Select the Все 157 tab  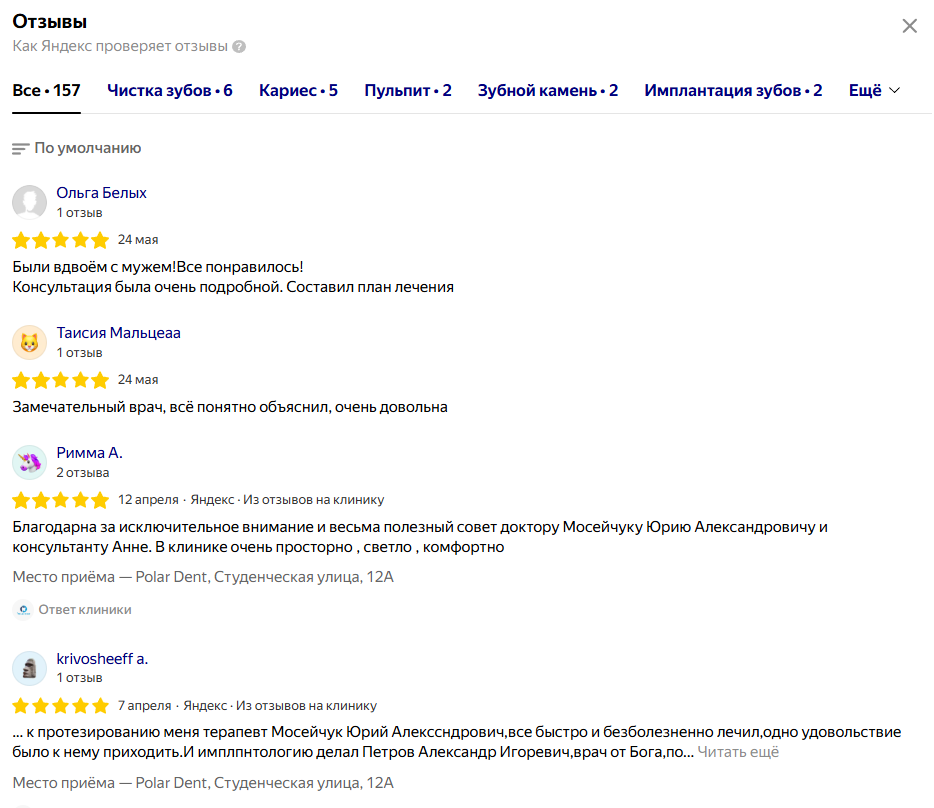[x=46, y=91]
